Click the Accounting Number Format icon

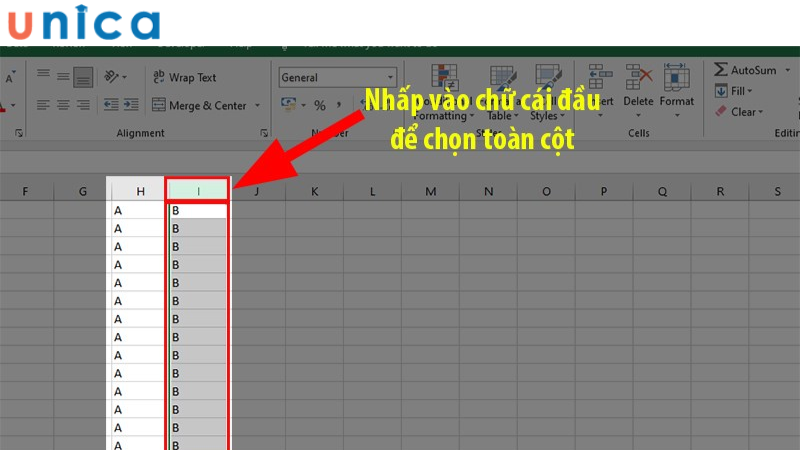click(289, 105)
